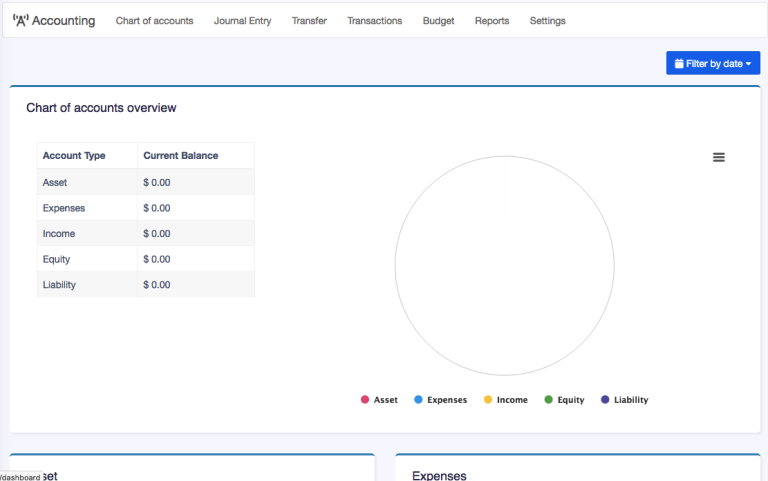The image size is (768, 481).
Task: Click the Accounting logo icon
Action: coord(20,20)
